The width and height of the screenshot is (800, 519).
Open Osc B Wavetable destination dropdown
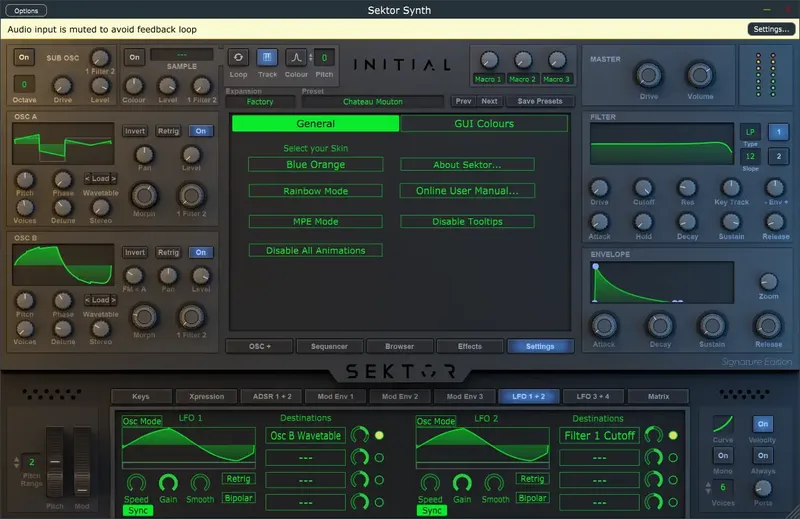tap(305, 436)
